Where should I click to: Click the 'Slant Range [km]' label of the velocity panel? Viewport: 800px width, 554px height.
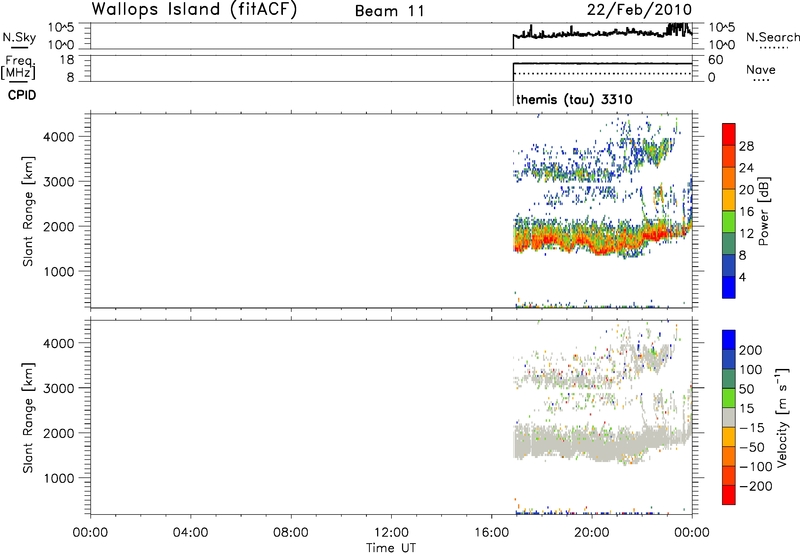[28, 418]
